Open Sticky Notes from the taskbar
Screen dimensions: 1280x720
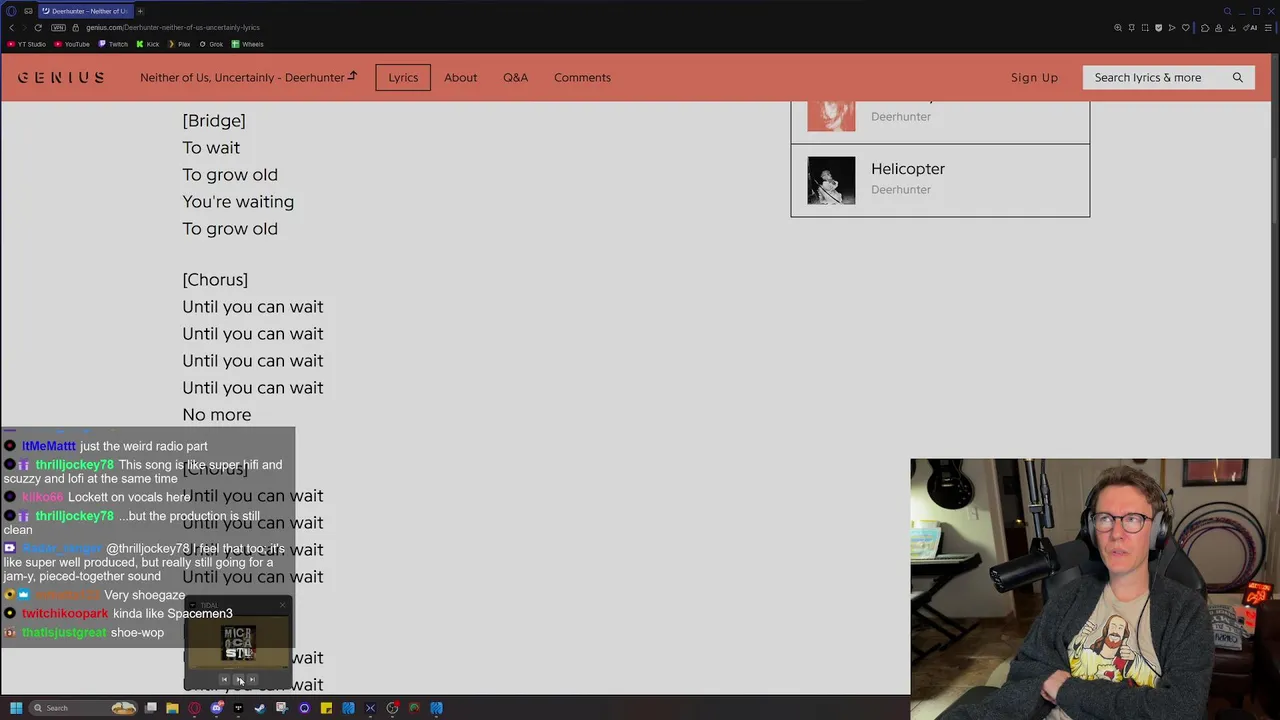(326, 708)
